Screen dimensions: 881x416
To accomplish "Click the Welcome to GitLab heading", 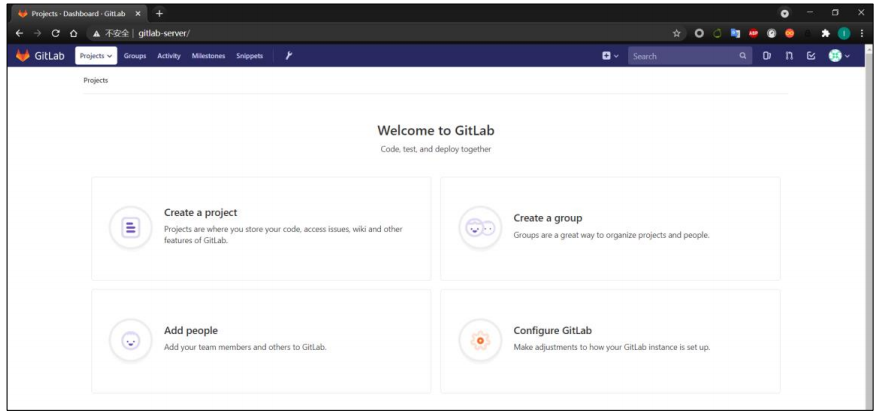I will (x=436, y=130).
